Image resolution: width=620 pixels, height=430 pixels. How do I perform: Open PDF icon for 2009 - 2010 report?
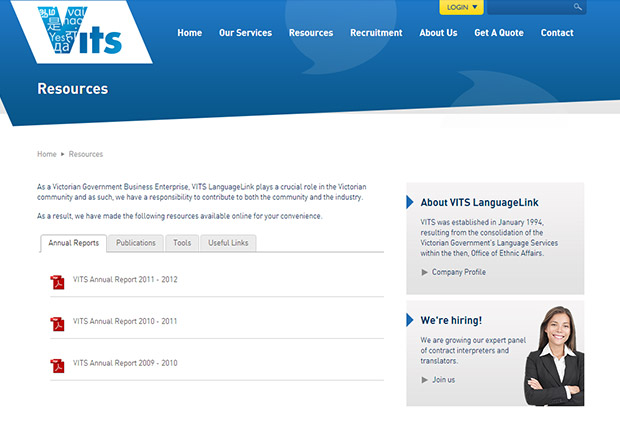click(x=57, y=366)
